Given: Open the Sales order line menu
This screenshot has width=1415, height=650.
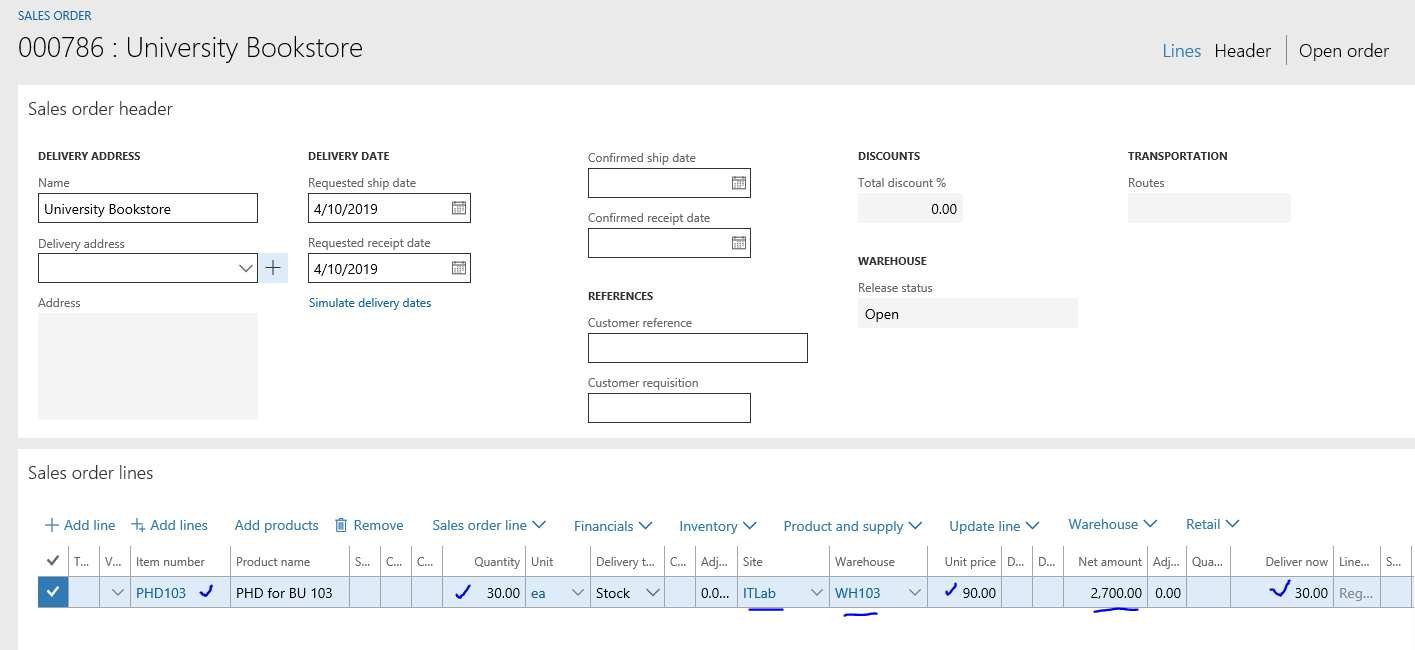Looking at the screenshot, I should 489,525.
